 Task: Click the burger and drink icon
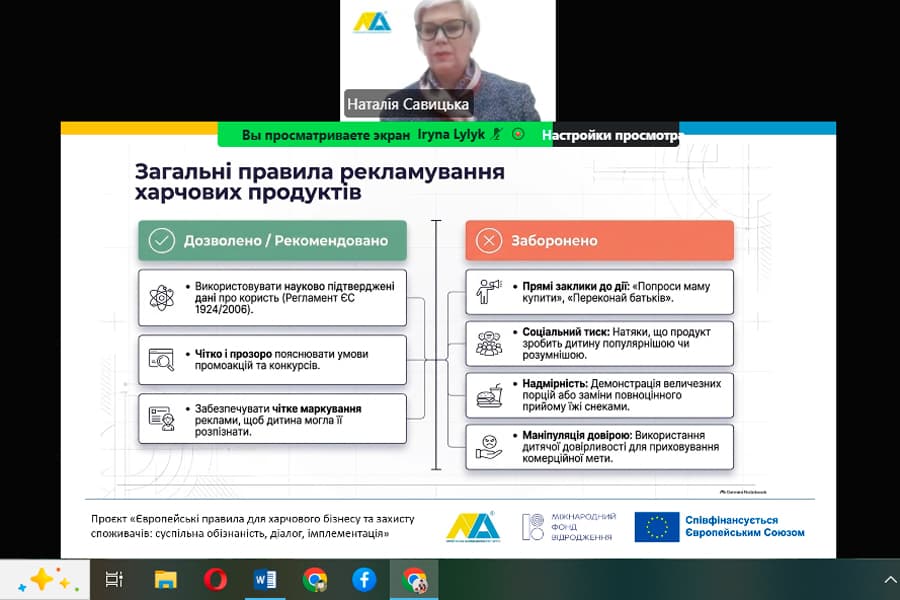tap(489, 395)
